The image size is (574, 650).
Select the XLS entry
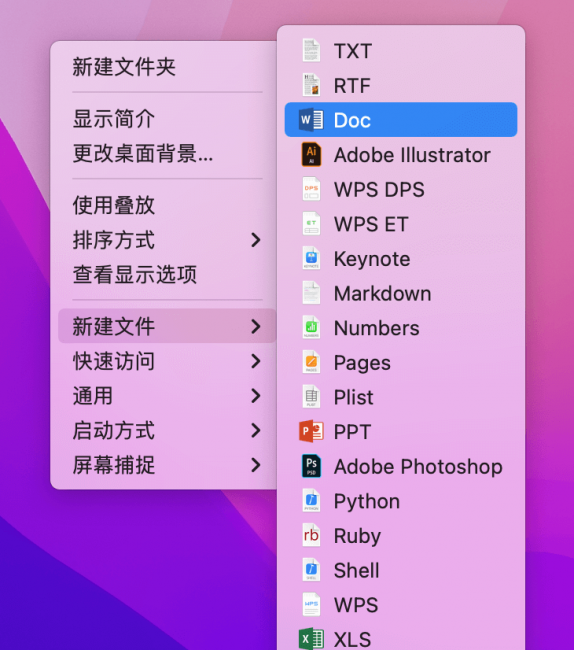(x=401, y=639)
